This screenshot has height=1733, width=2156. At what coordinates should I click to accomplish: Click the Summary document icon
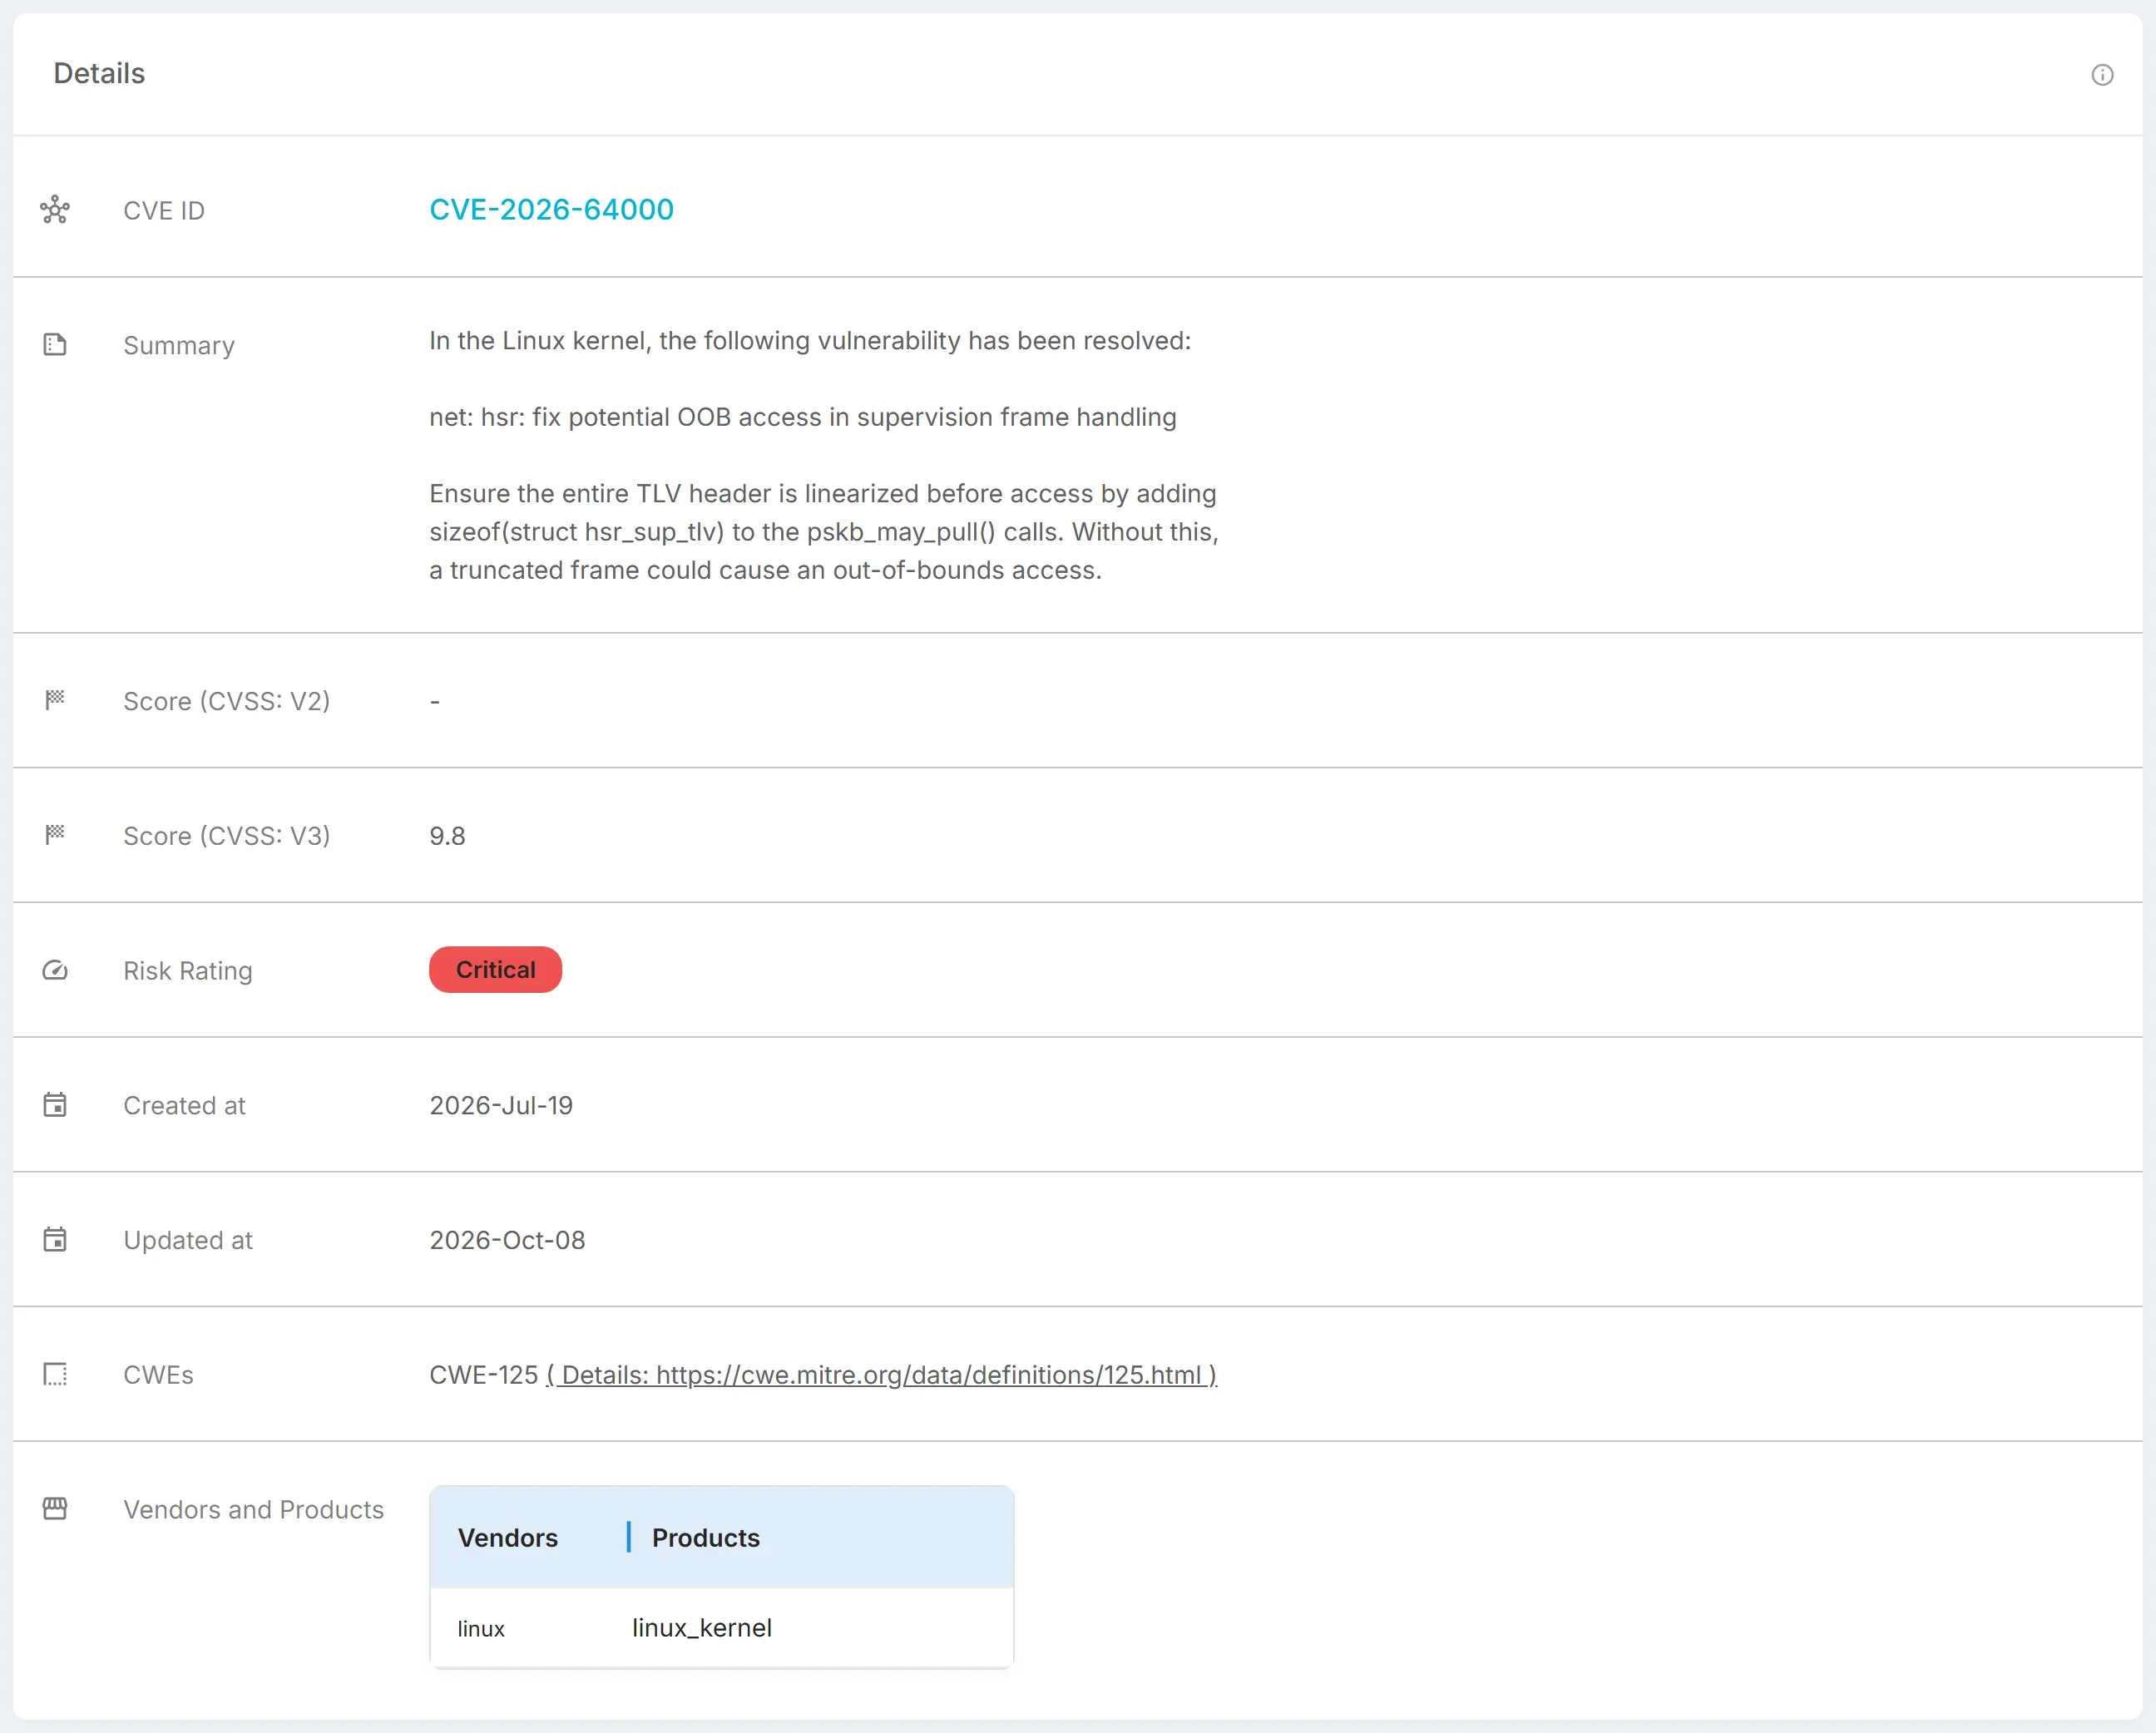click(55, 345)
